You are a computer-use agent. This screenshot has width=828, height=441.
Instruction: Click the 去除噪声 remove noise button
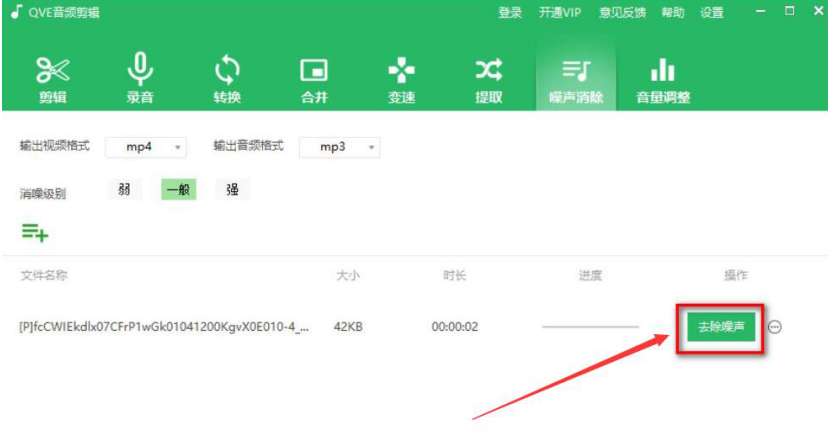coord(721,327)
